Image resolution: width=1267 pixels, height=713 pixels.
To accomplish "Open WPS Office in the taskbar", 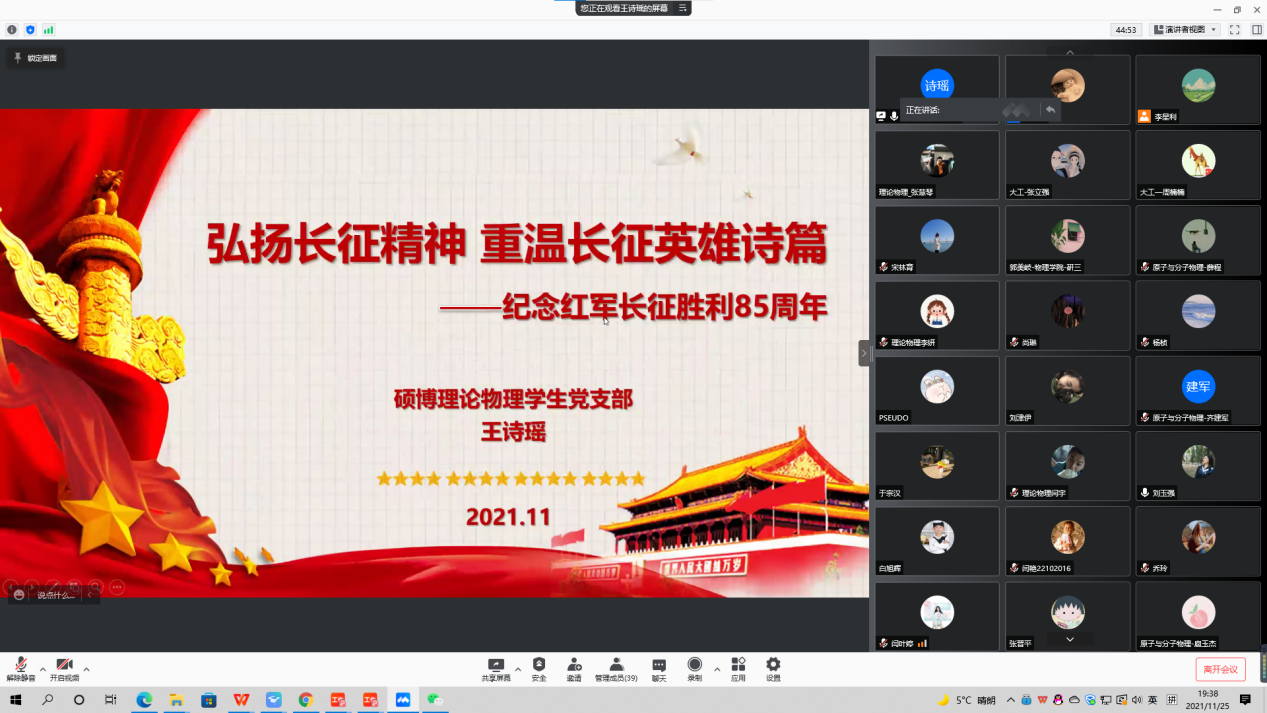I will point(241,700).
